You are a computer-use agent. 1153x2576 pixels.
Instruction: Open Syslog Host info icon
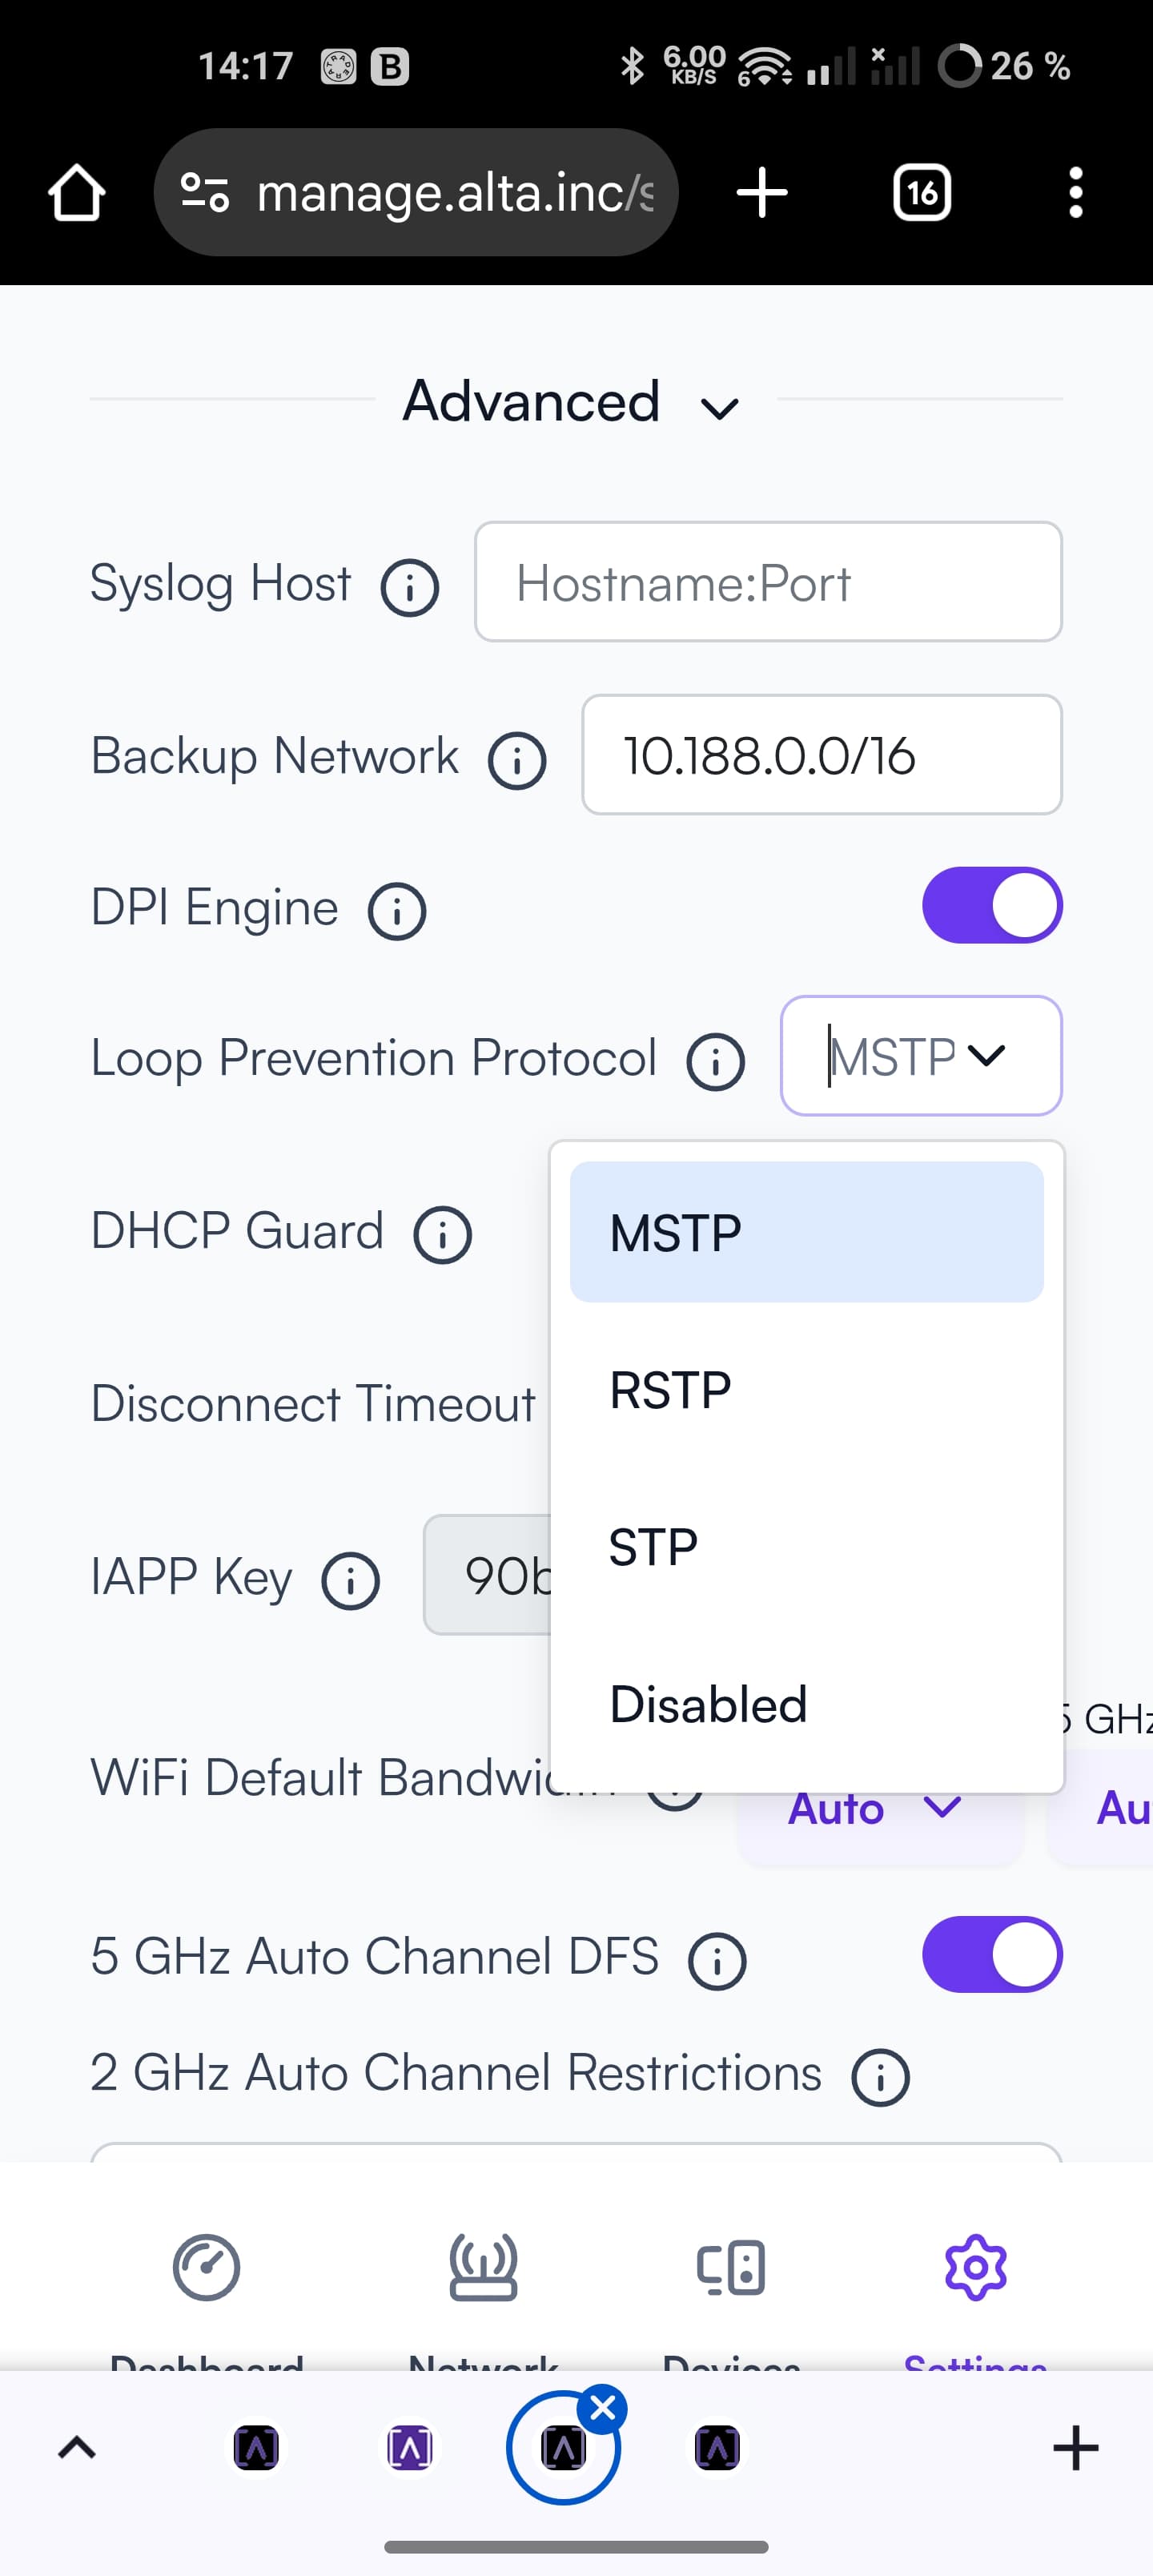[410, 587]
